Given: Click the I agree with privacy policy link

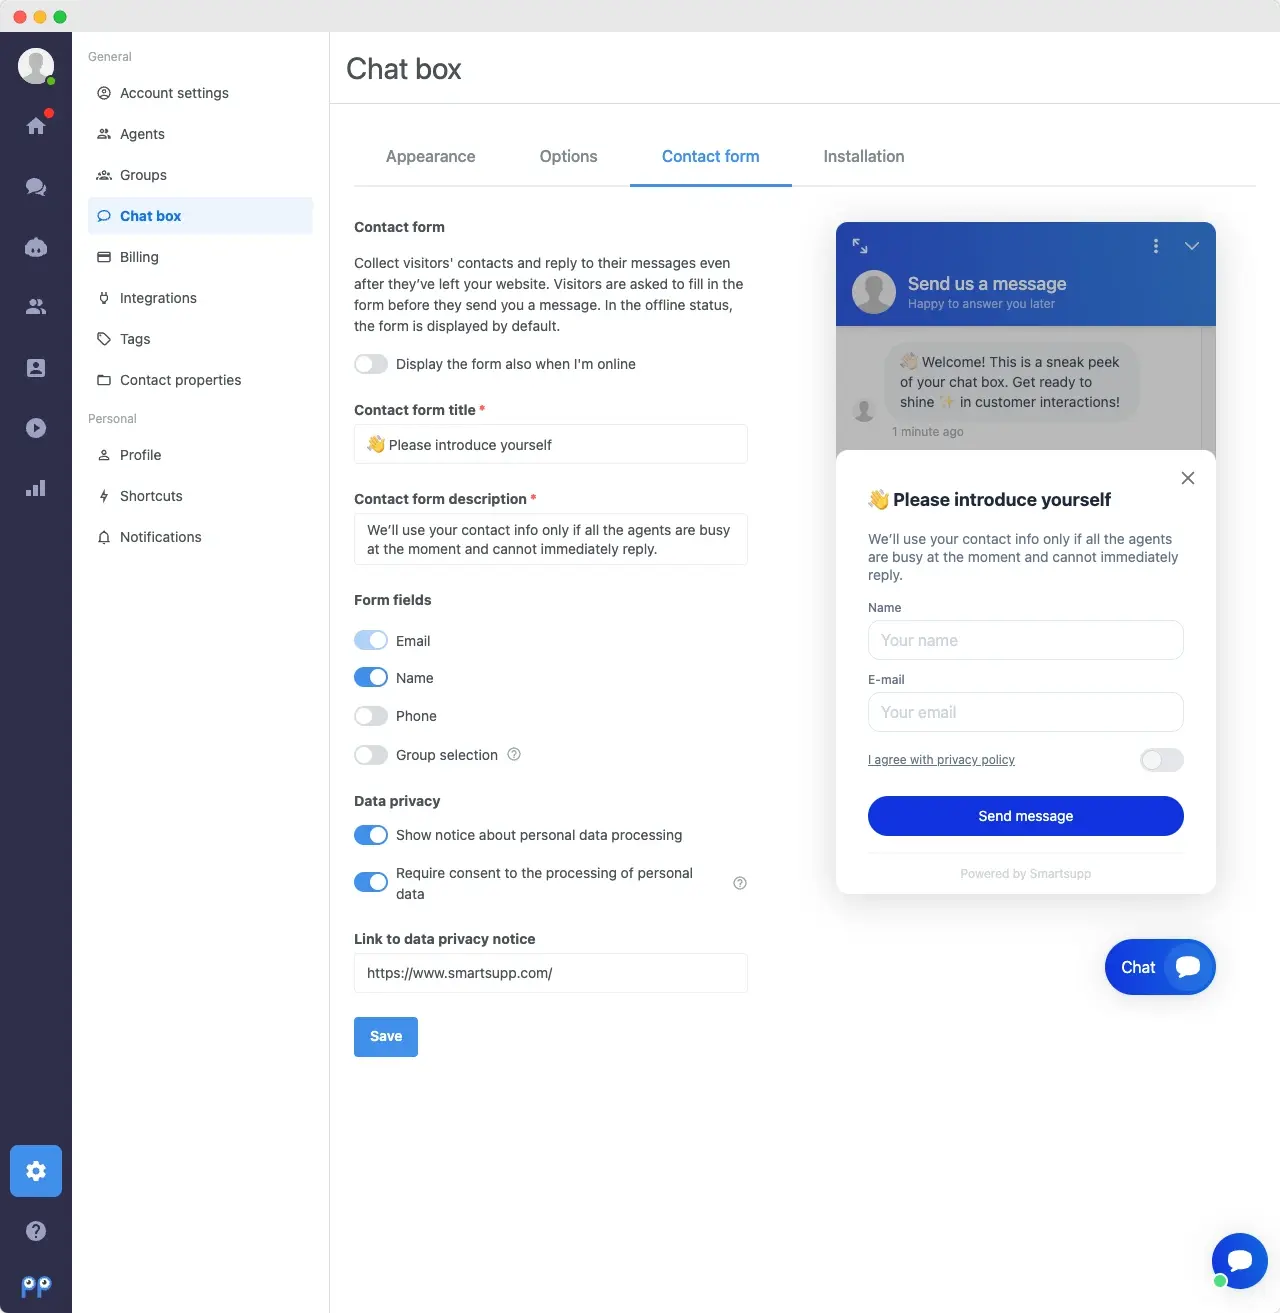Looking at the screenshot, I should click(x=941, y=760).
